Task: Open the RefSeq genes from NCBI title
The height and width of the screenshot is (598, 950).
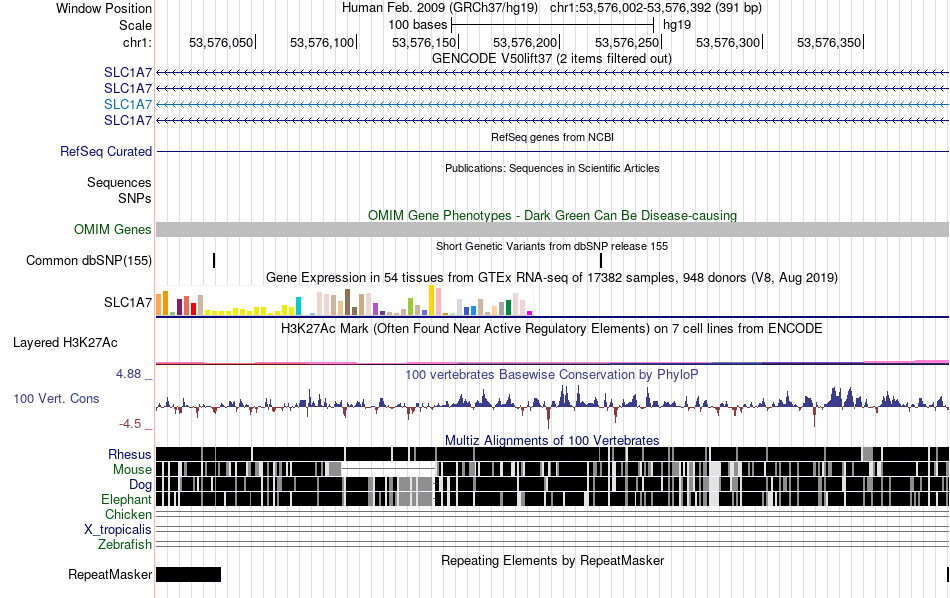Action: point(552,137)
